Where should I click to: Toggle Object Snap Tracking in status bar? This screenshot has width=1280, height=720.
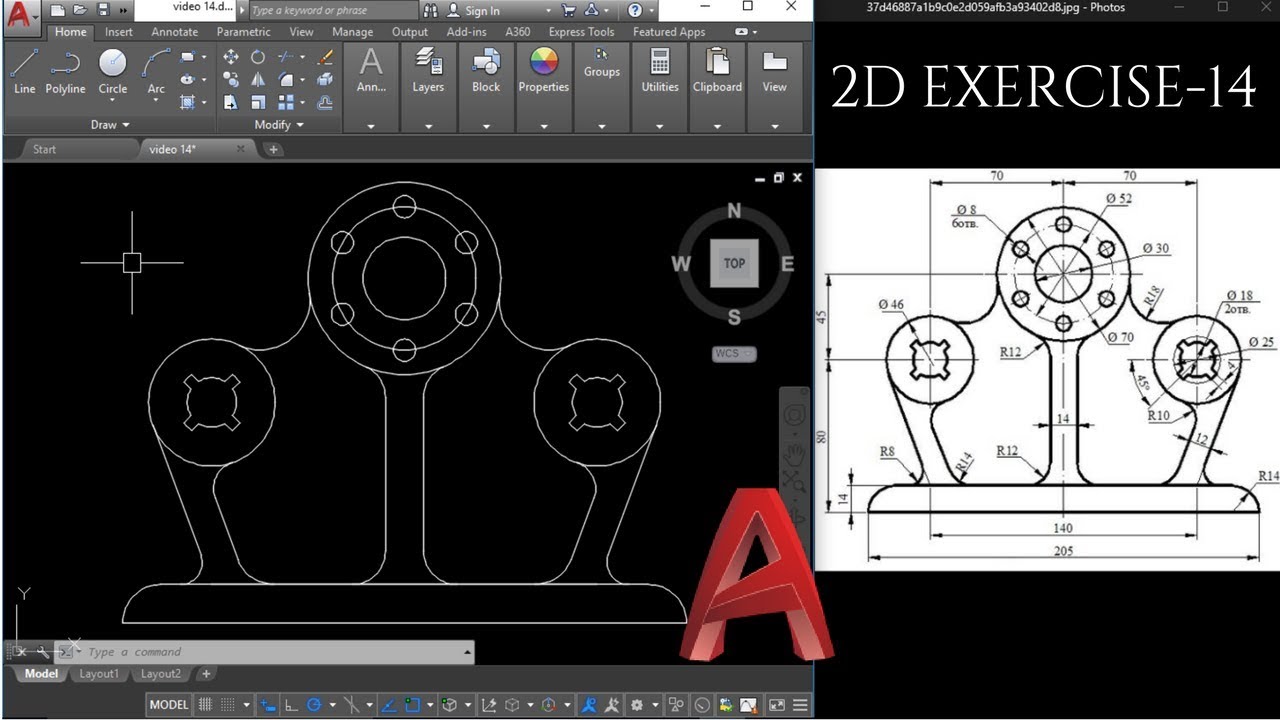(387, 705)
